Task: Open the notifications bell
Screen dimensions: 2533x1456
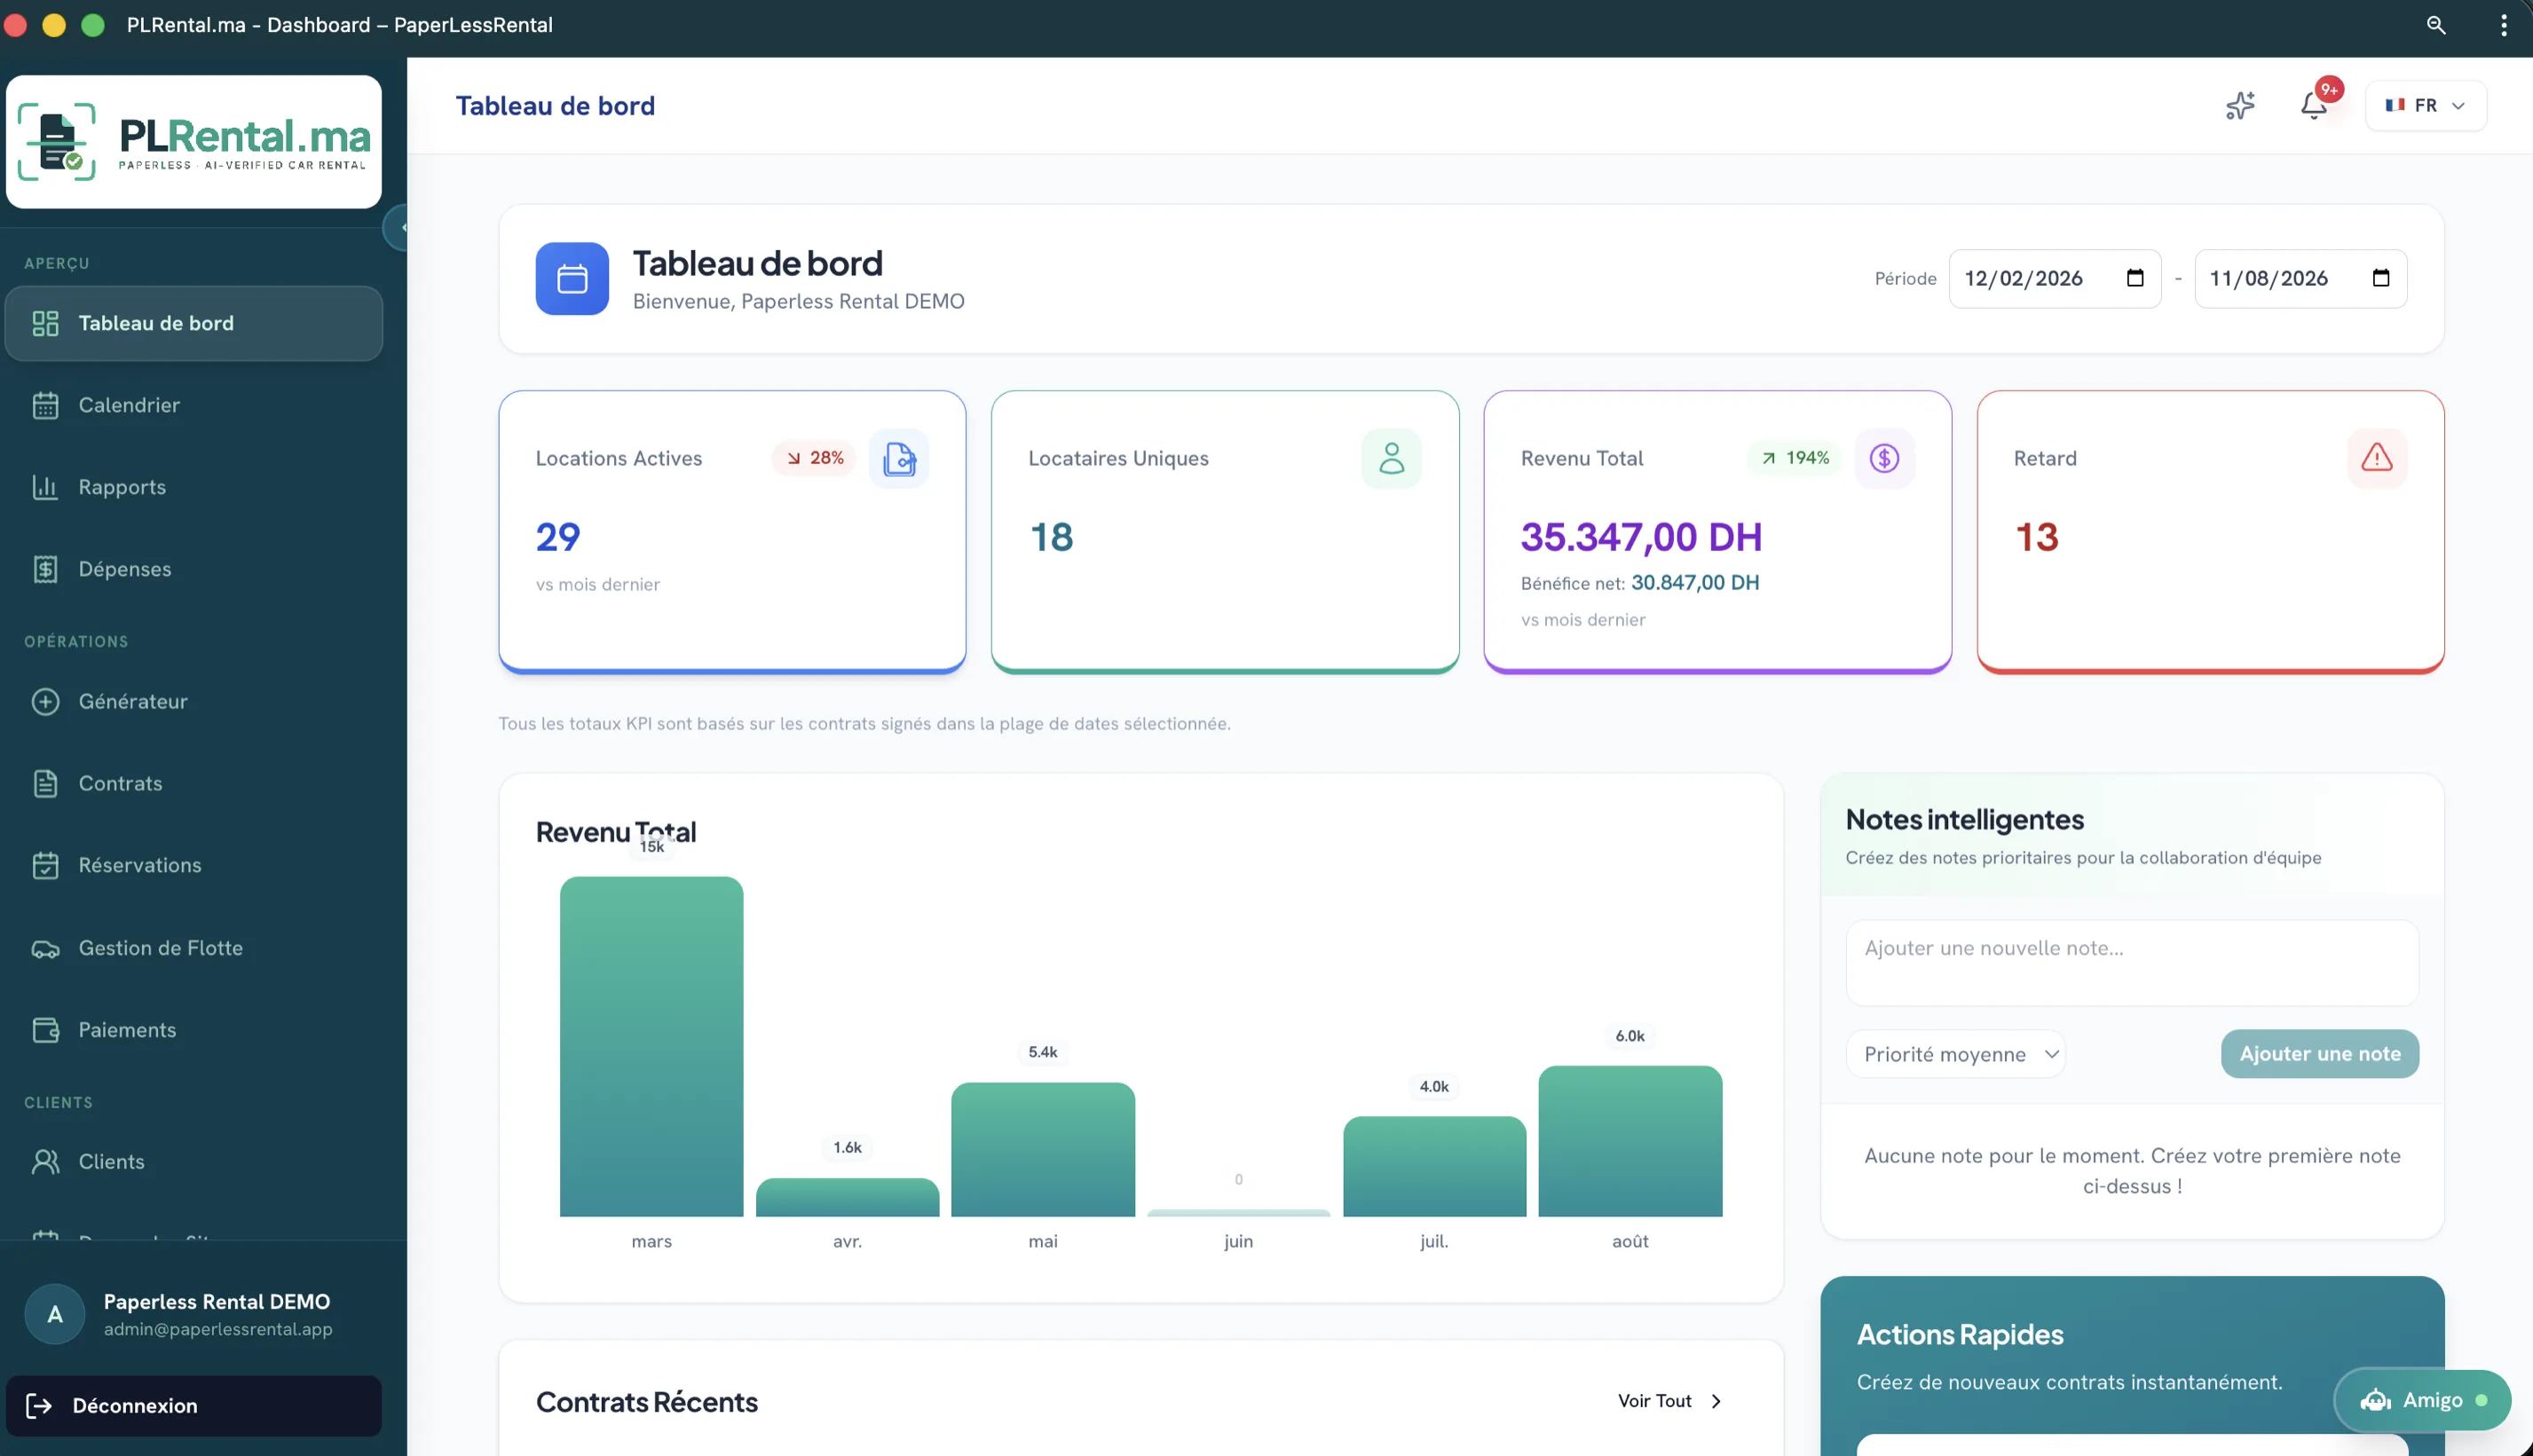Action: click(2314, 105)
